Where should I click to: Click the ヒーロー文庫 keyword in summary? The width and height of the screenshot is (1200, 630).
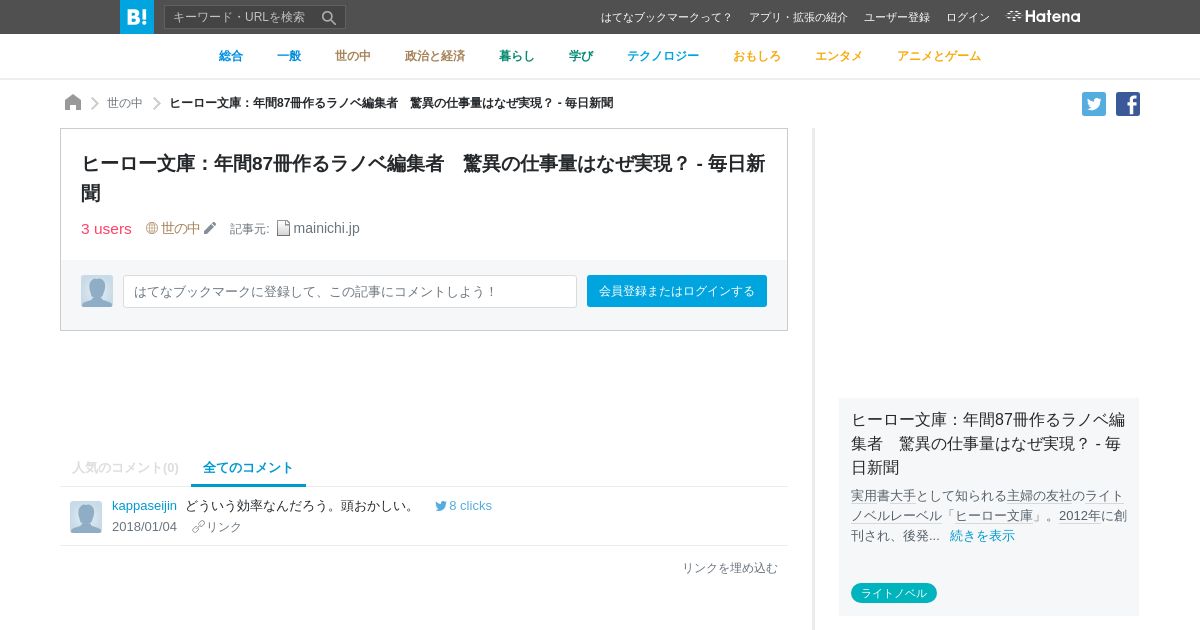[x=994, y=516]
